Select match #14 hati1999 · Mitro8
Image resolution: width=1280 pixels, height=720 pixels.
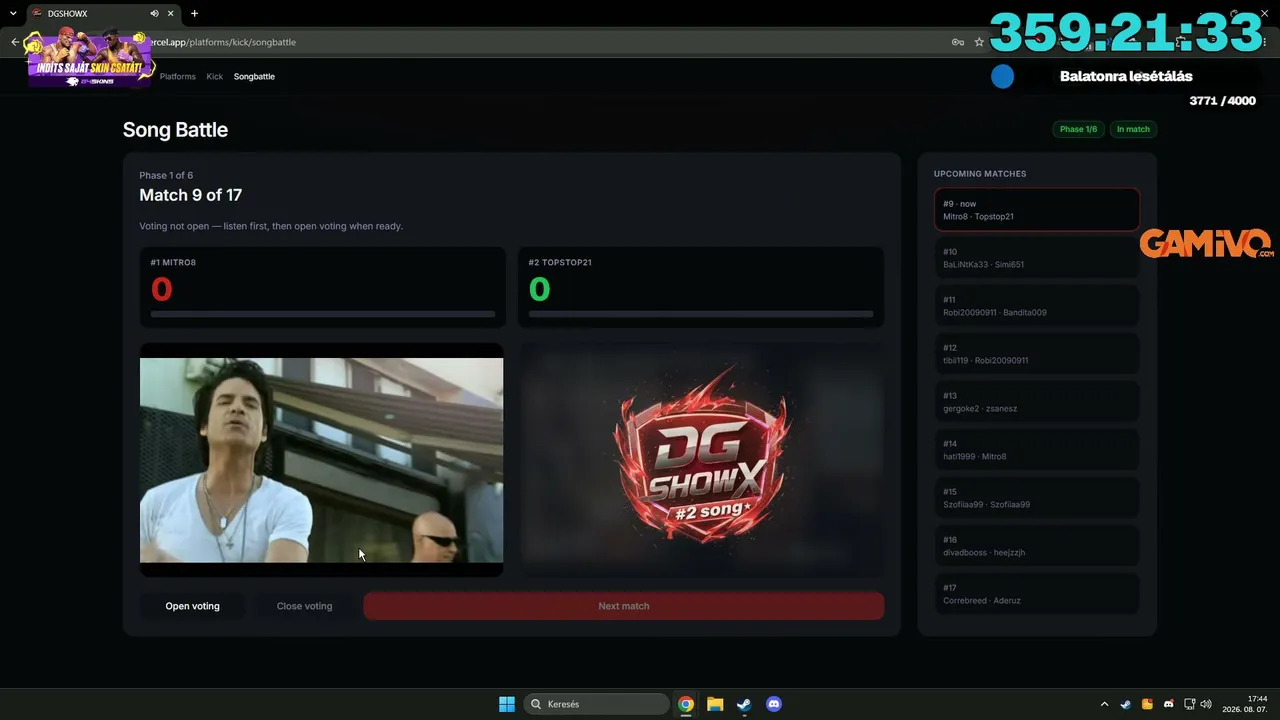(1037, 450)
